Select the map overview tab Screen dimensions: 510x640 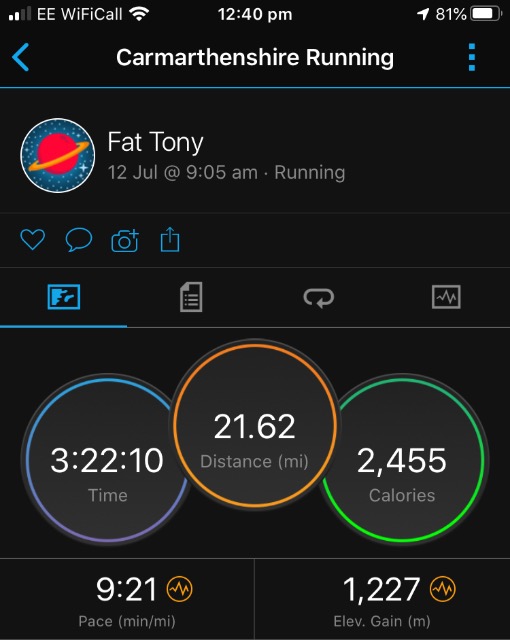[64, 297]
